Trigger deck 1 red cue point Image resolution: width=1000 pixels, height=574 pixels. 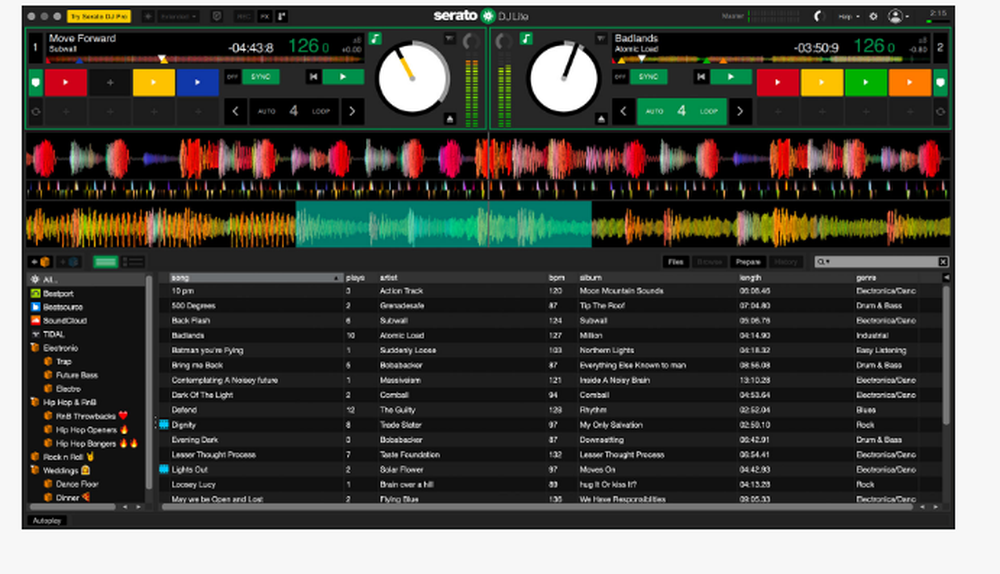pyautogui.click(x=66, y=83)
